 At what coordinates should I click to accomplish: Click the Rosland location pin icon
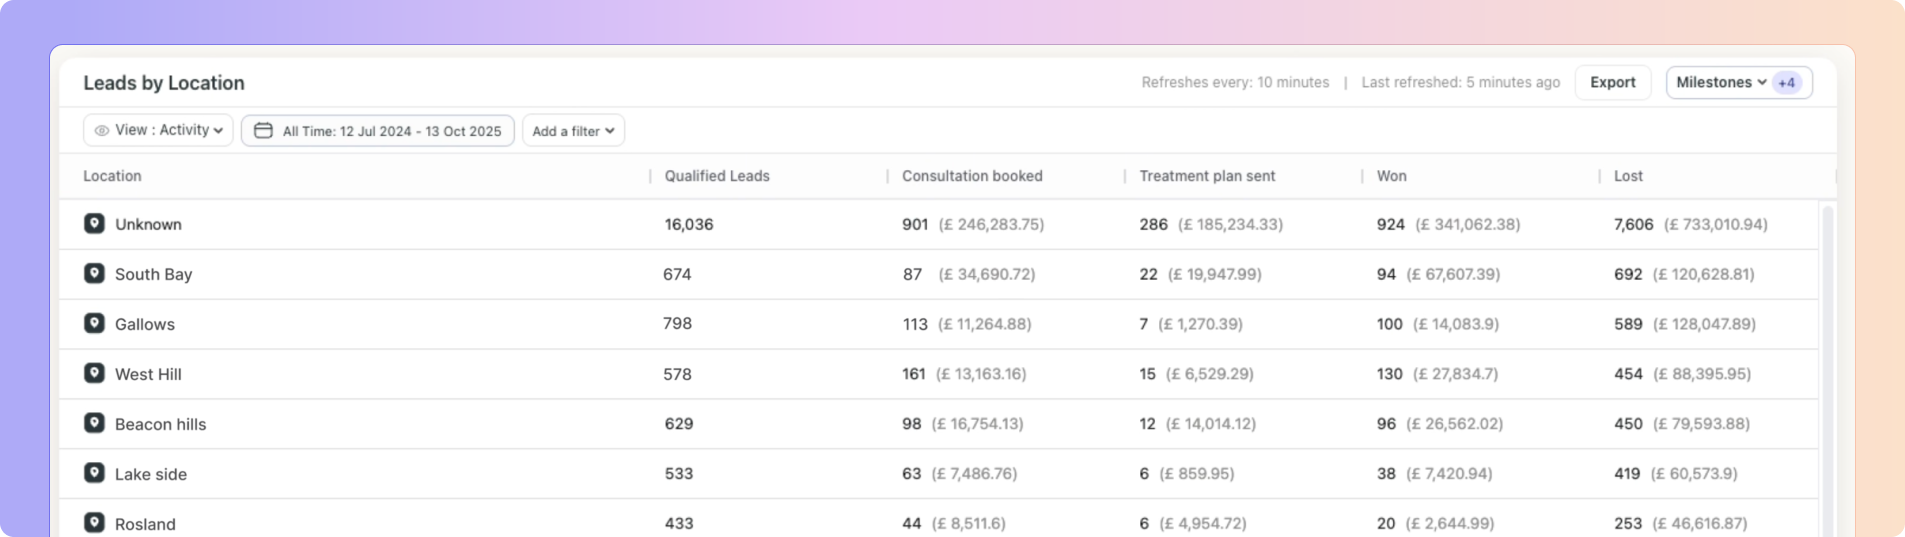[x=94, y=522]
